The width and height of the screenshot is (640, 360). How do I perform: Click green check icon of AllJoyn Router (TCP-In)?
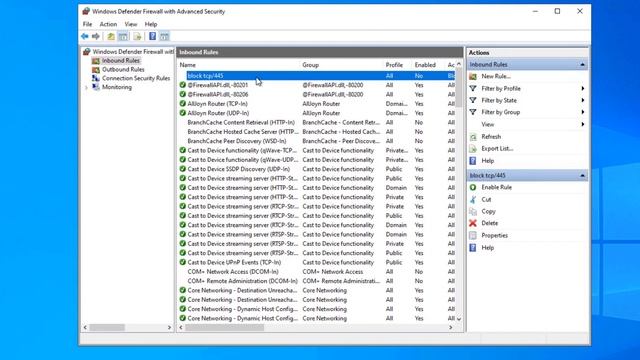click(182, 104)
